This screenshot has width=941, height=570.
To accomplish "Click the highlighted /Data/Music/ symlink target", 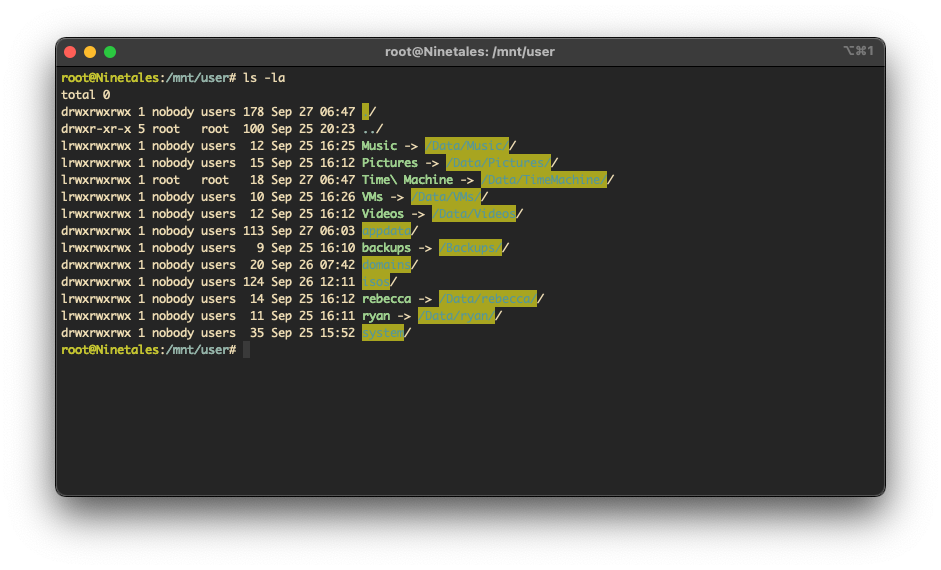I will (466, 146).
